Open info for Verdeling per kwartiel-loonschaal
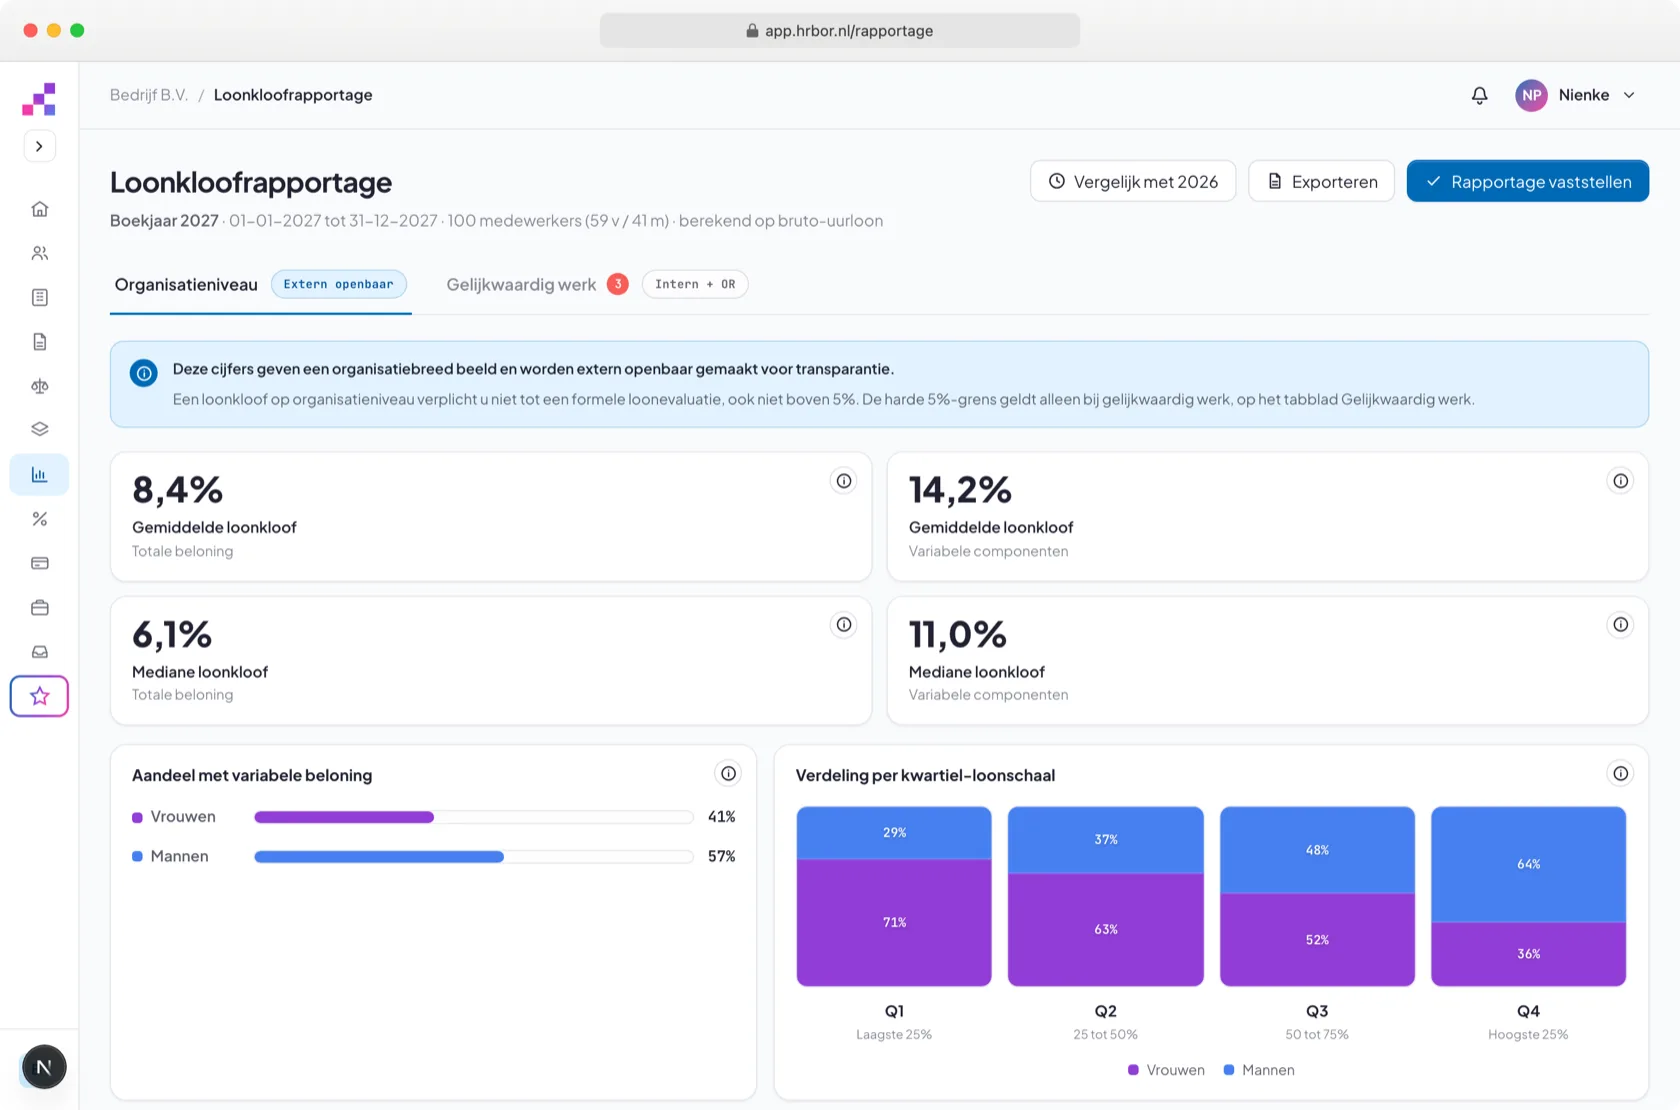1680x1110 pixels. [x=1620, y=773]
